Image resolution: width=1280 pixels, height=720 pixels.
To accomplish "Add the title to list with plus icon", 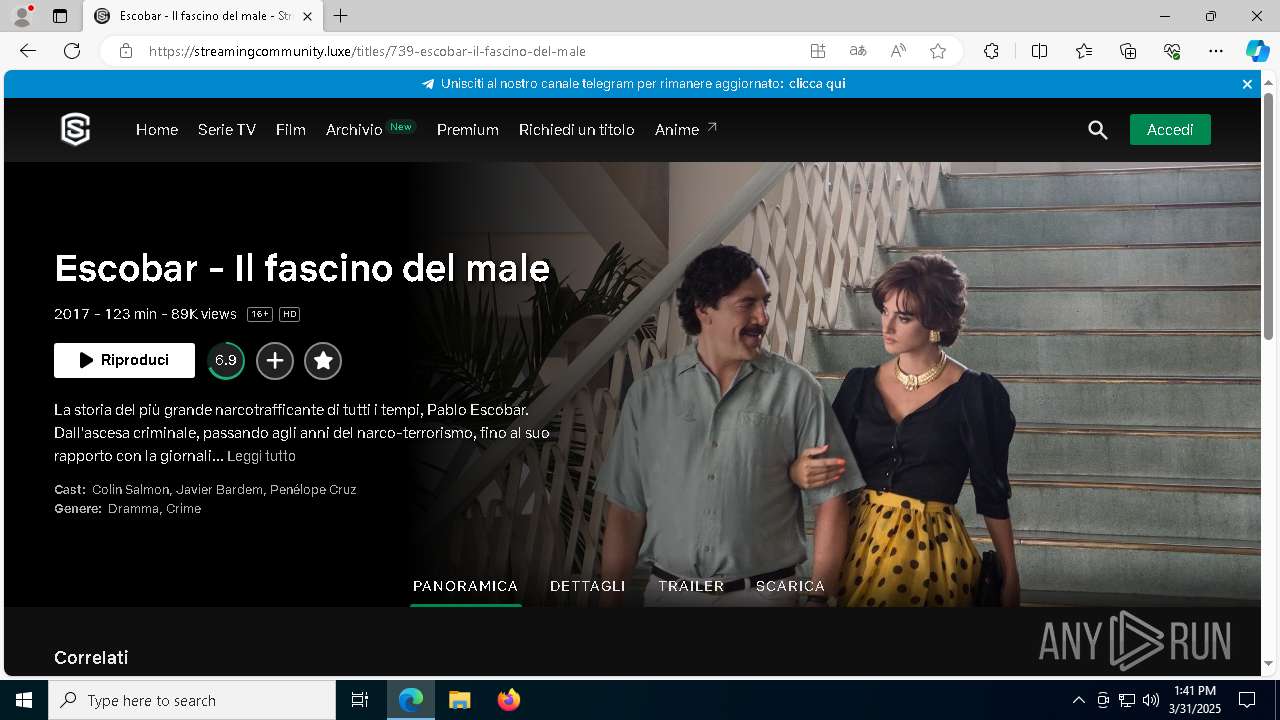I will 275,361.
